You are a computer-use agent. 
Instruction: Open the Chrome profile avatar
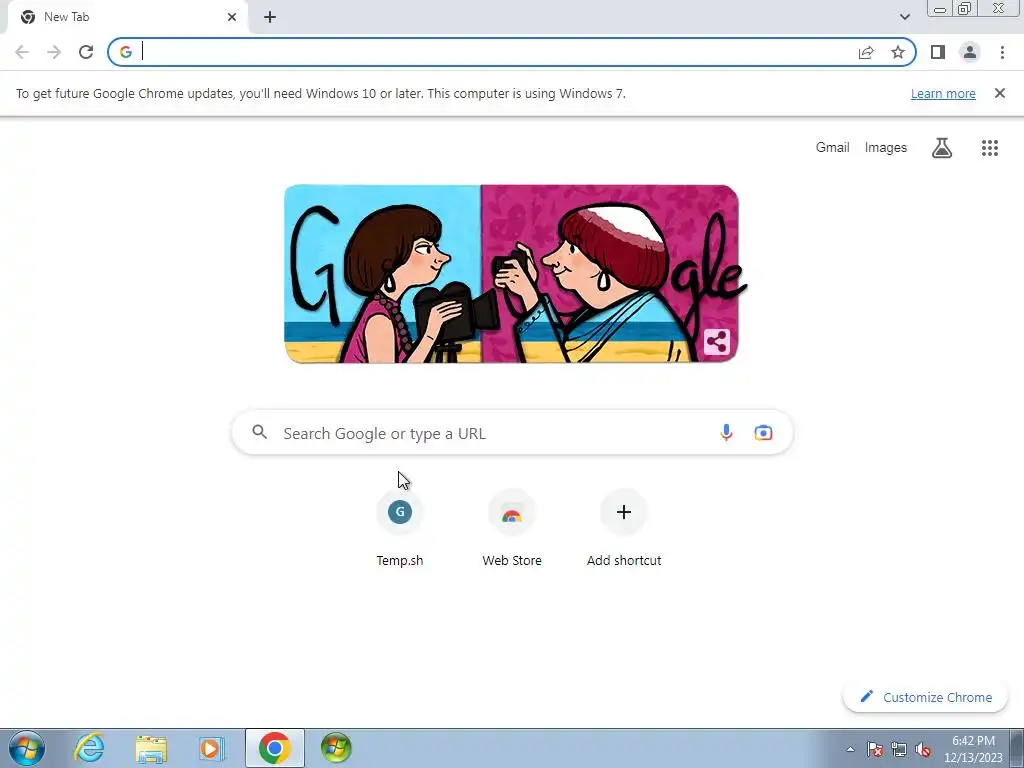[x=970, y=52]
